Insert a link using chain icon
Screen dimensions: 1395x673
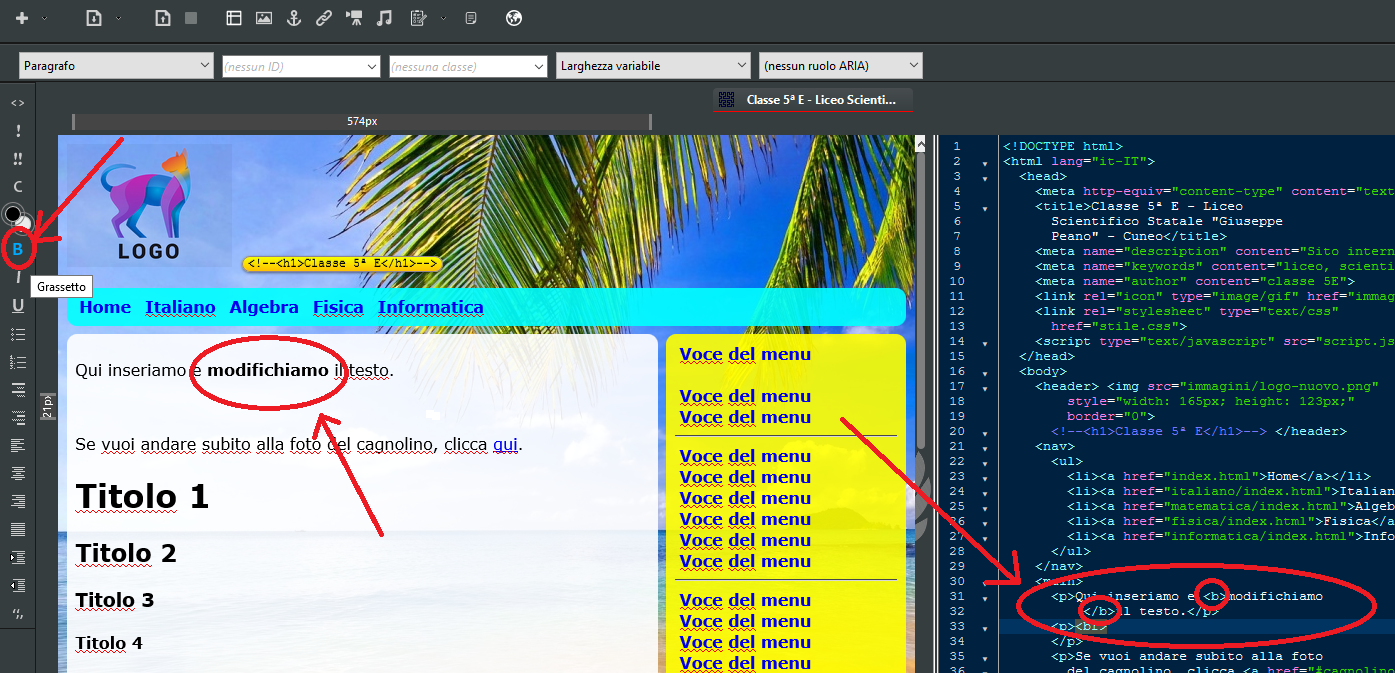click(323, 18)
